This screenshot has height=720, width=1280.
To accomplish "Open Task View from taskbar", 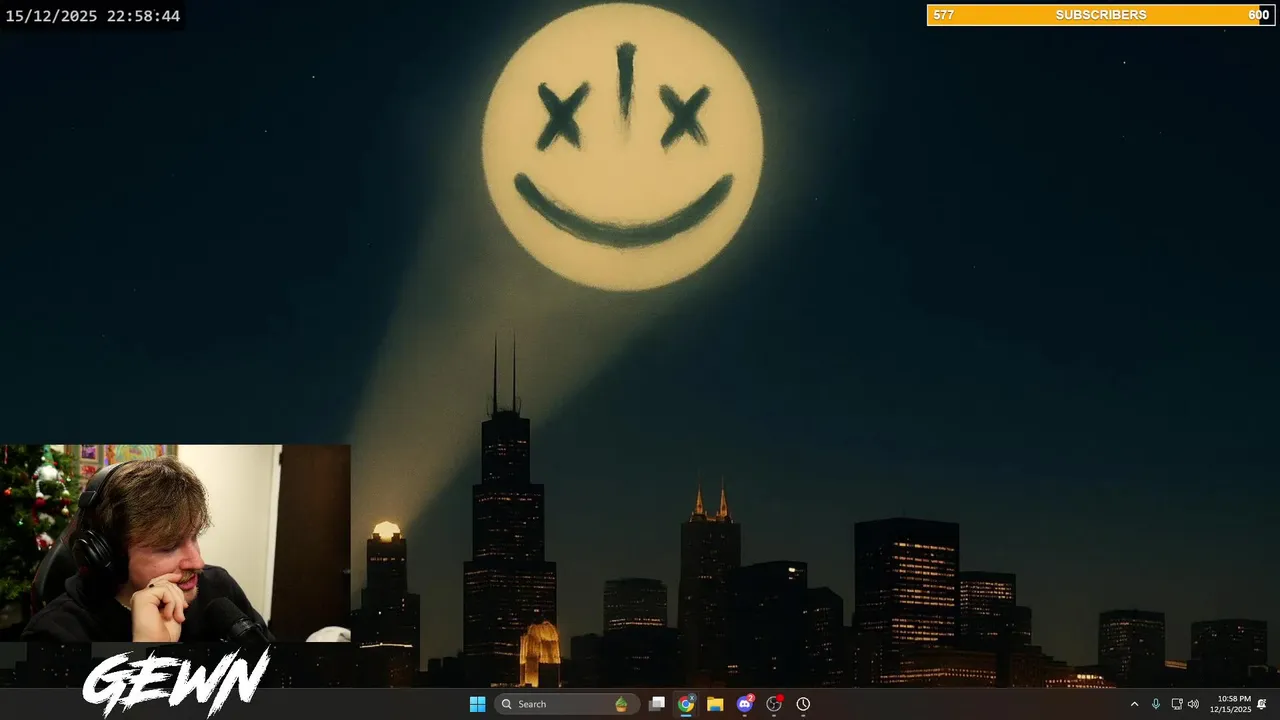I will pos(657,704).
